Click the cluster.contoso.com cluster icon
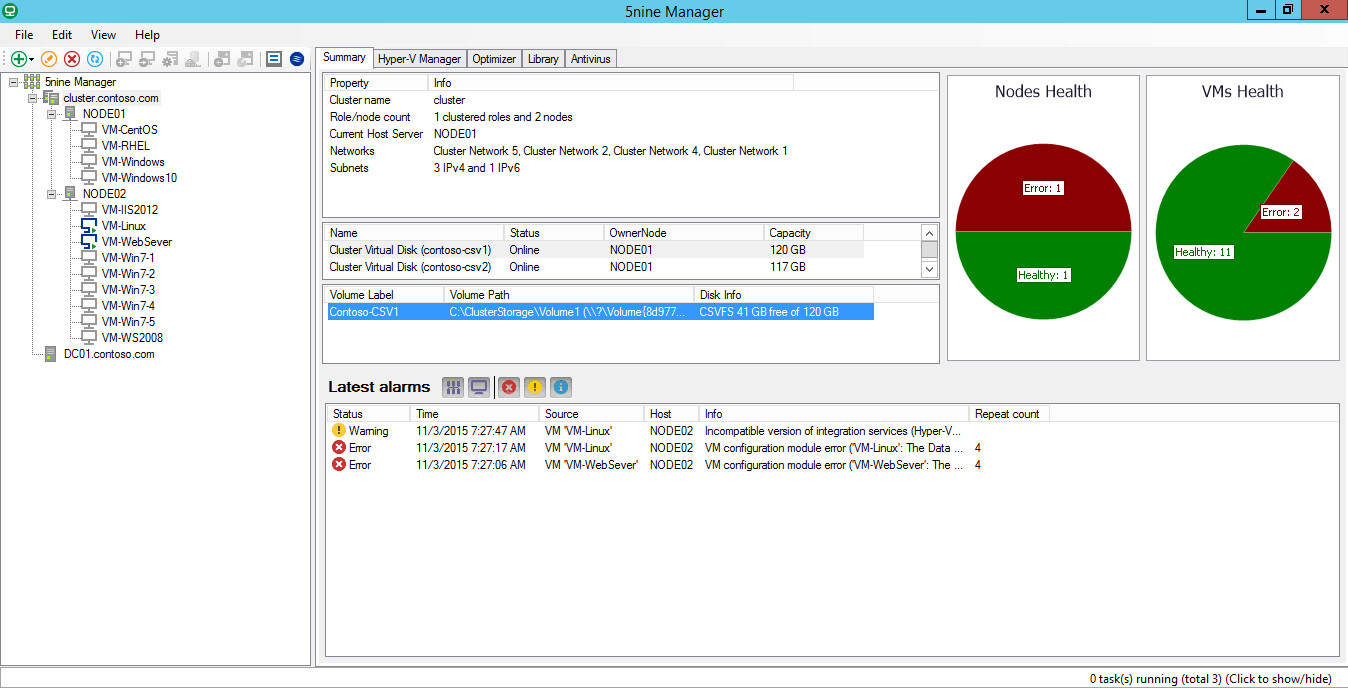1348x688 pixels. tap(50, 98)
